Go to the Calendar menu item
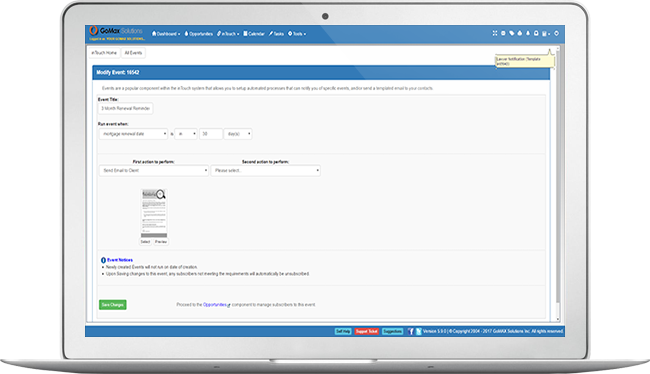 (254, 34)
